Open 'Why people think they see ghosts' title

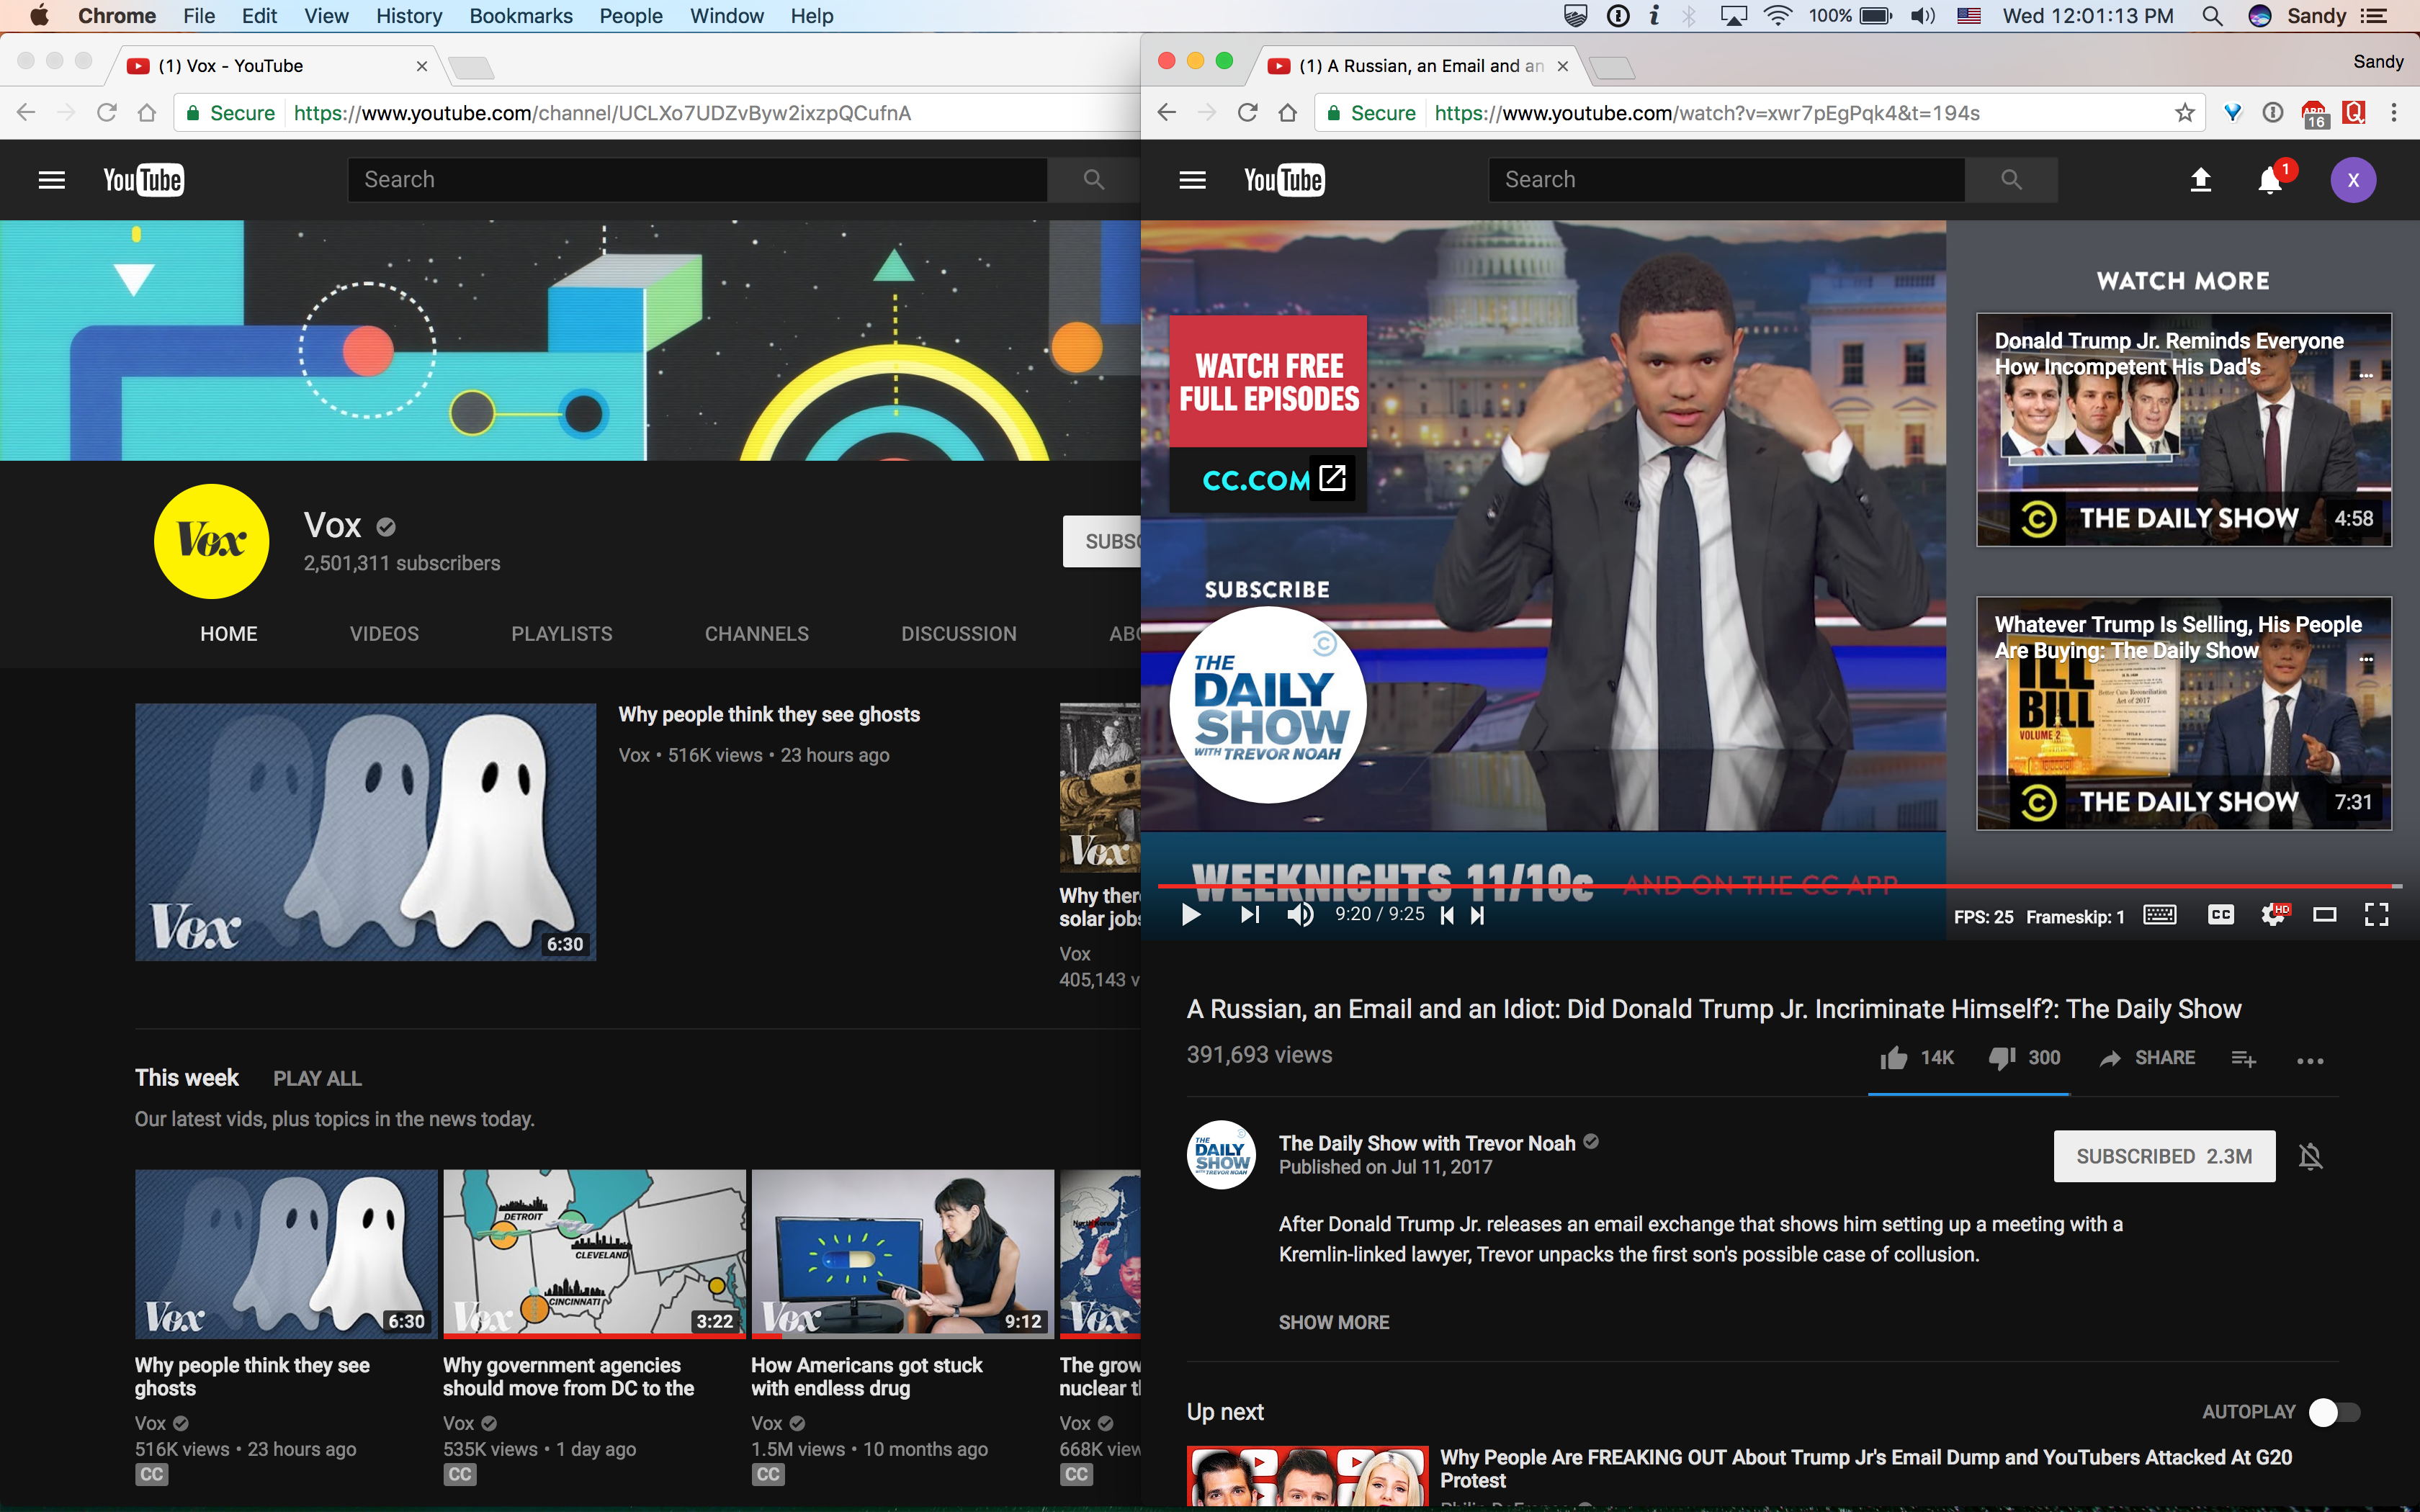coord(769,714)
